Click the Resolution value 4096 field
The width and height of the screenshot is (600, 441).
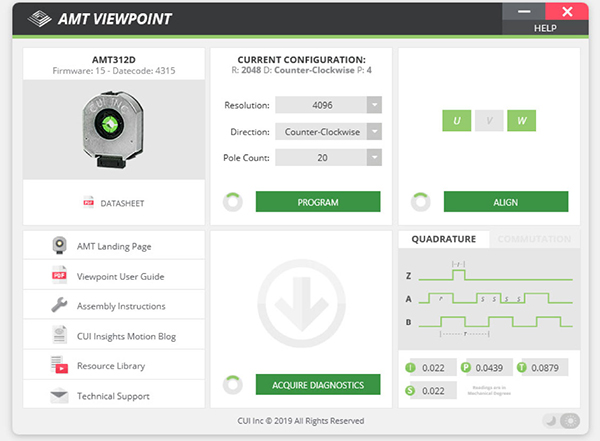pos(321,105)
